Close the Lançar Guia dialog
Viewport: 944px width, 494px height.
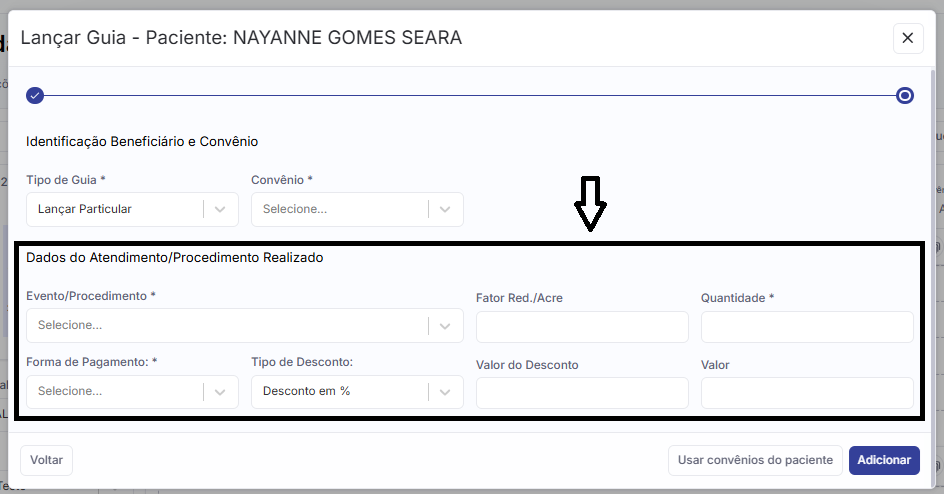click(x=907, y=38)
